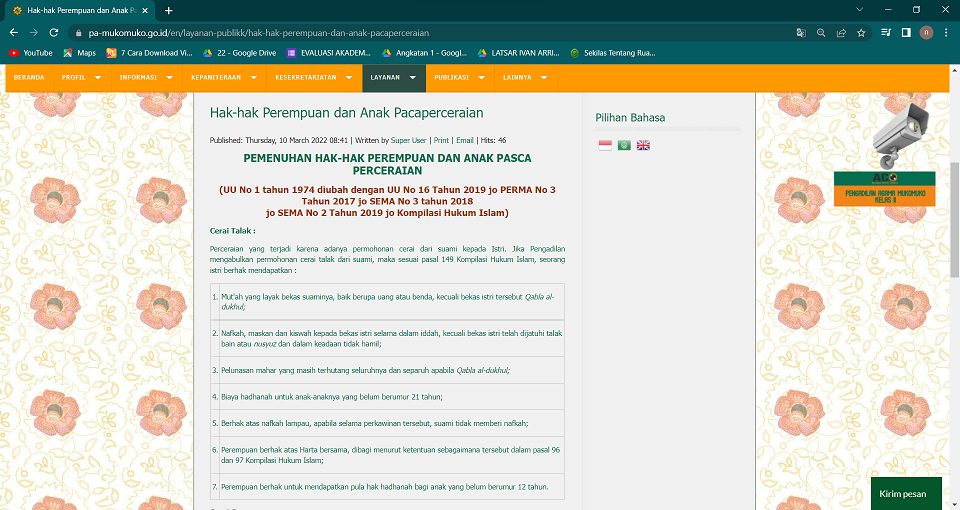Open the PROFIL menu
The width and height of the screenshot is (960, 510).
click(73, 78)
